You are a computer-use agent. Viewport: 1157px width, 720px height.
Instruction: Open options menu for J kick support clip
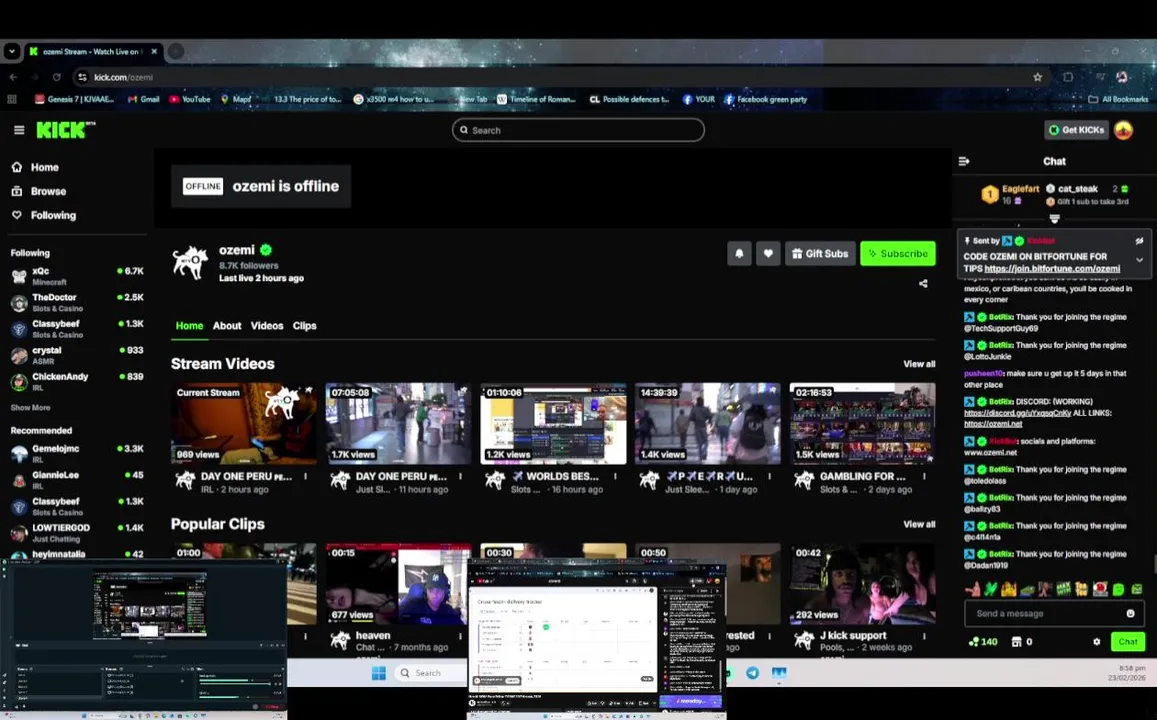coord(925,636)
